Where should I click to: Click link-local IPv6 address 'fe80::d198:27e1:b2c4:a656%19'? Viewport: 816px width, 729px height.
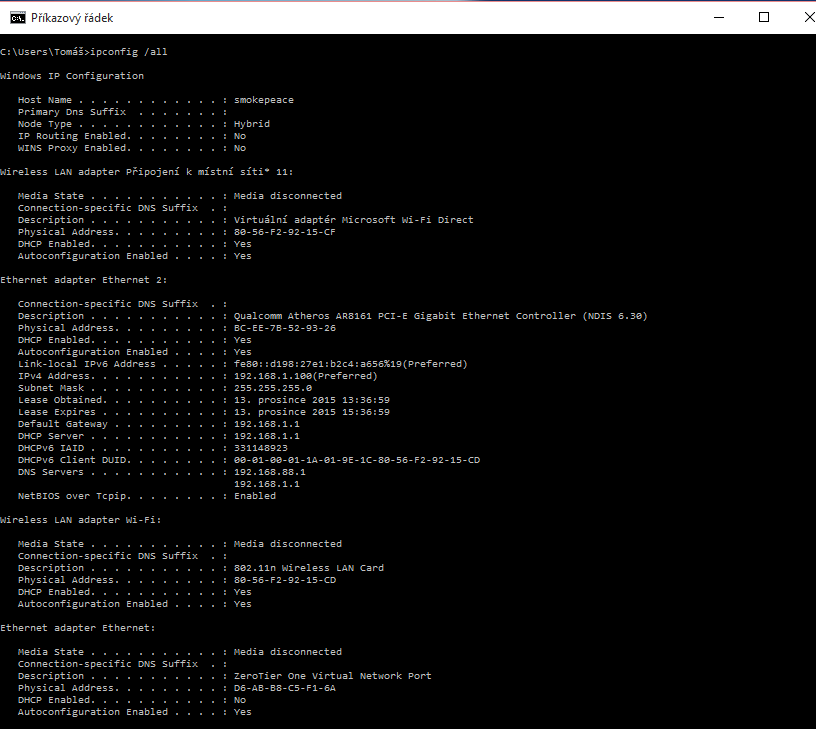pyautogui.click(x=318, y=364)
